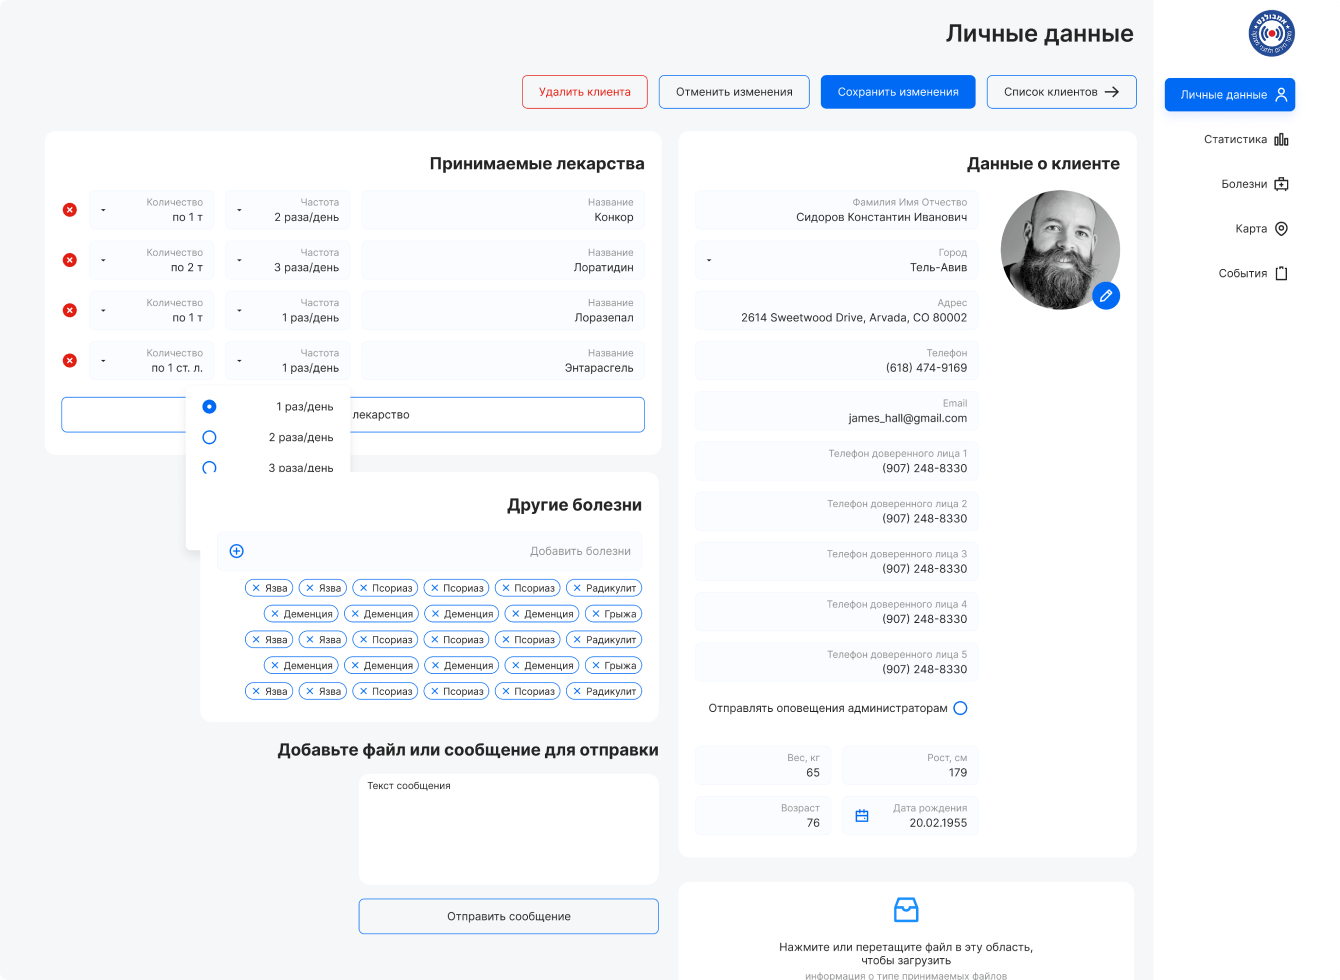The image size is (1340, 980).
Task: Edit Телефон доверенного лица 5 field
Action: click(836, 662)
